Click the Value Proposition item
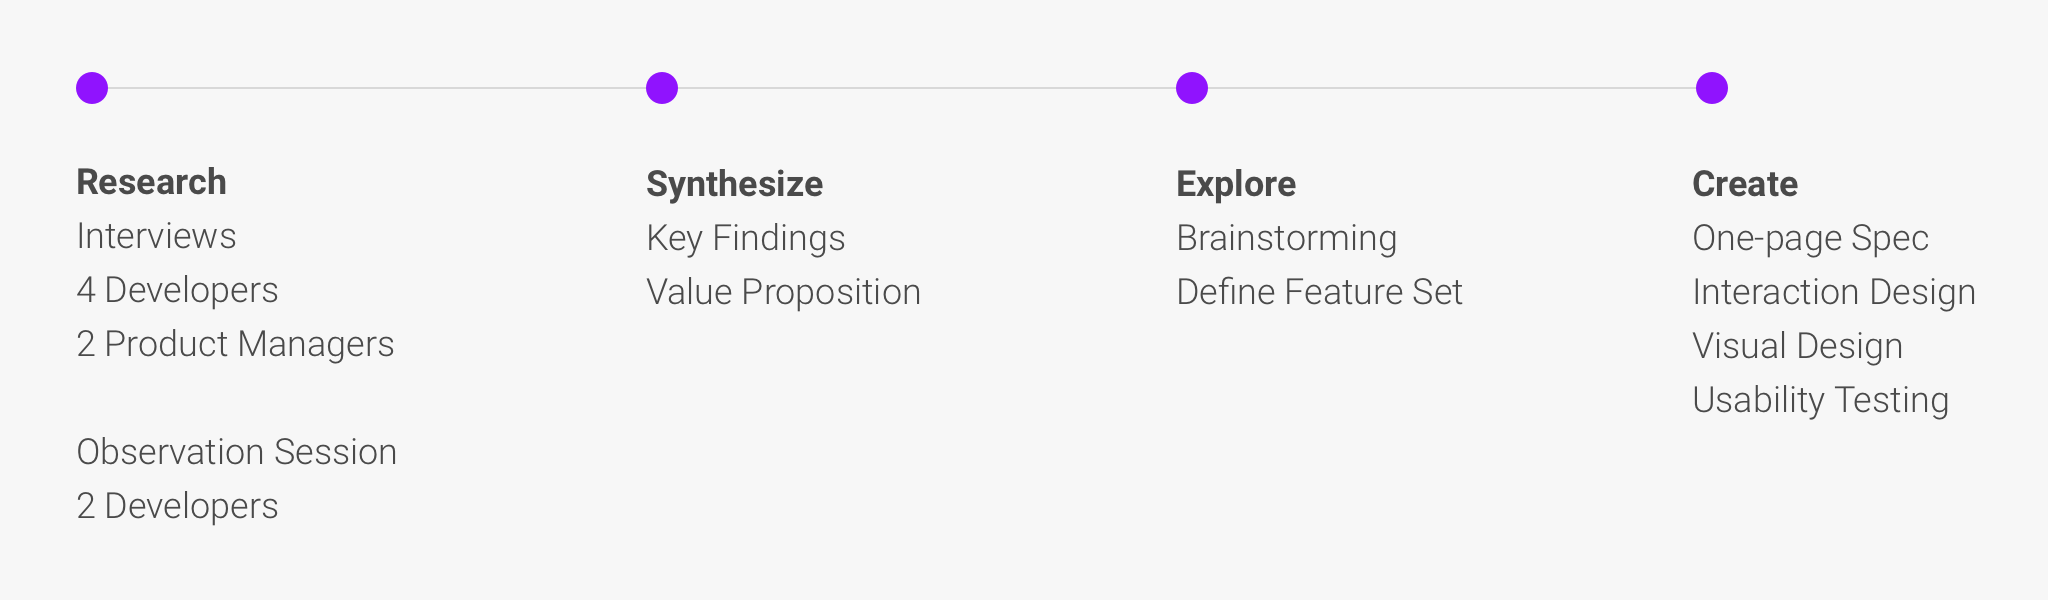Viewport: 2048px width, 600px height. (784, 292)
